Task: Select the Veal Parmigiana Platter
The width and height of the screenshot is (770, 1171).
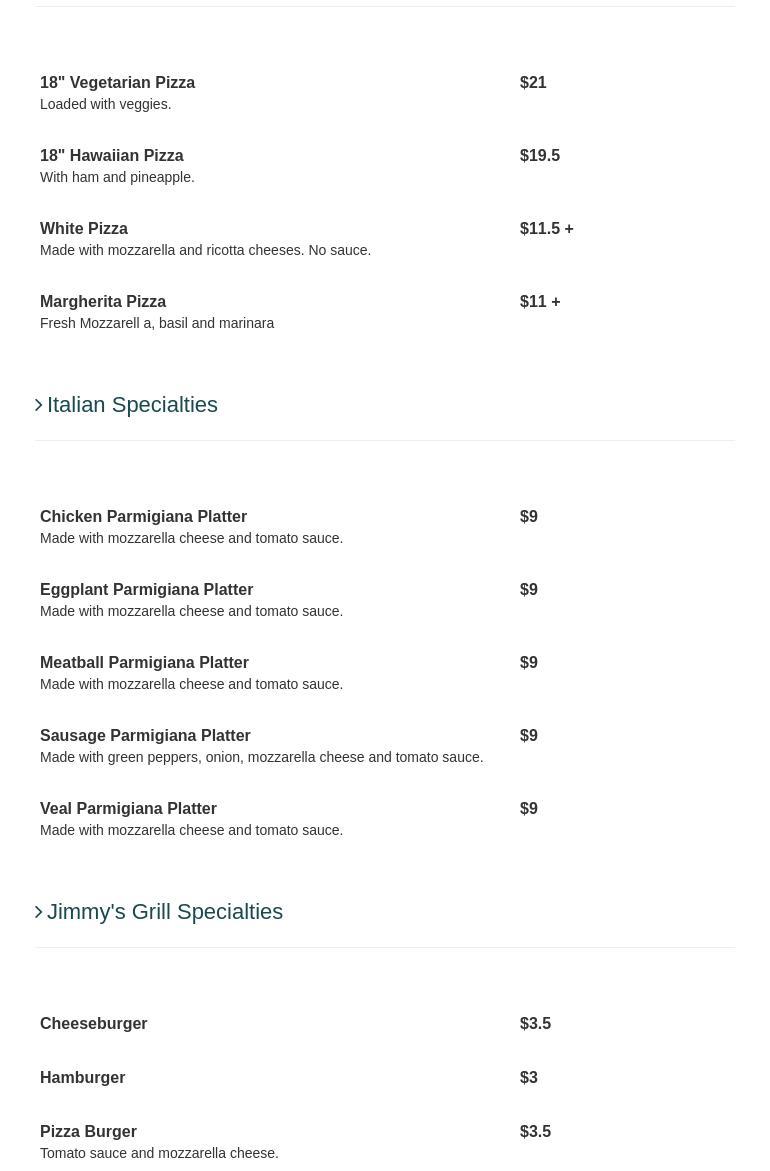Action: coord(128,809)
